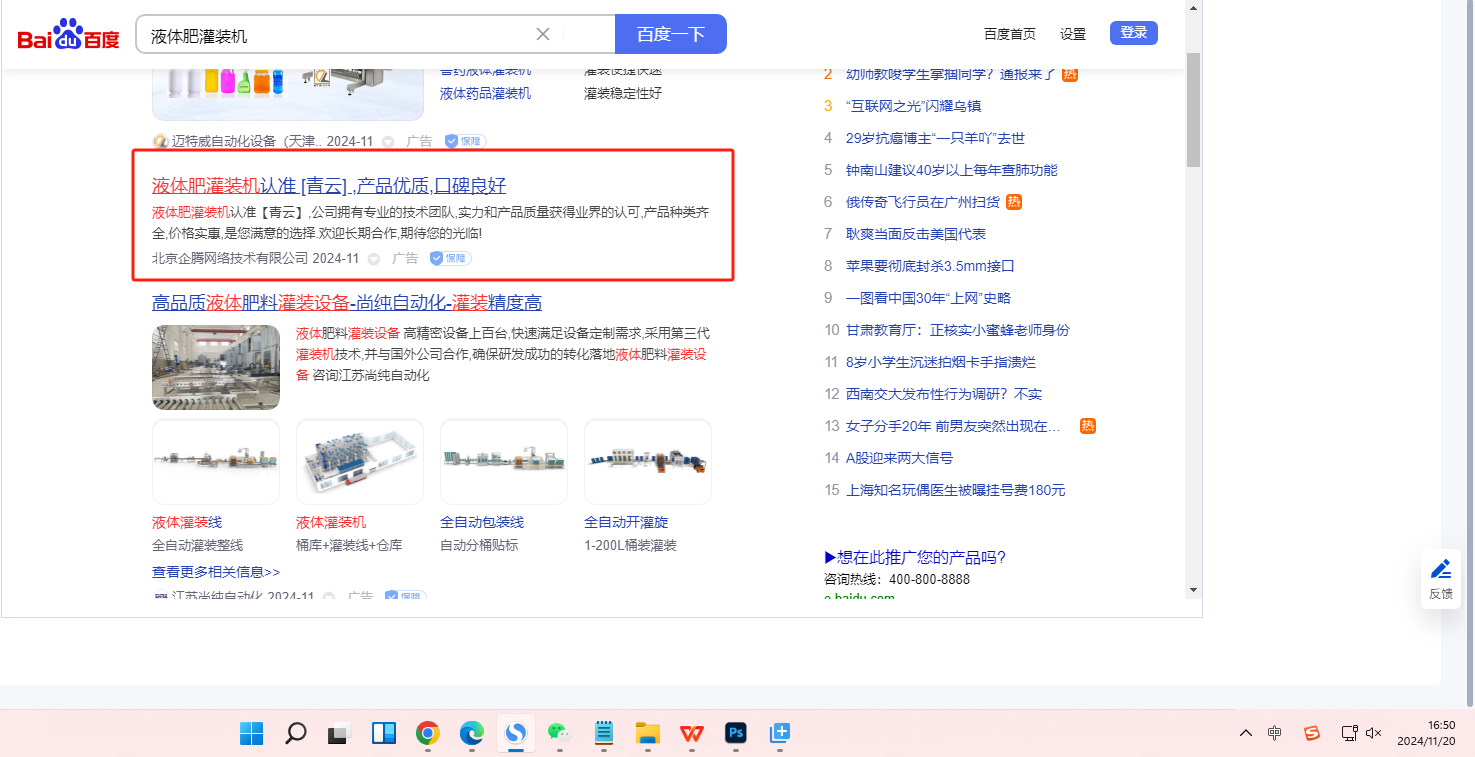Click the Sogou input method tray icon
This screenshot has width=1475, height=757.
[x=1312, y=733]
